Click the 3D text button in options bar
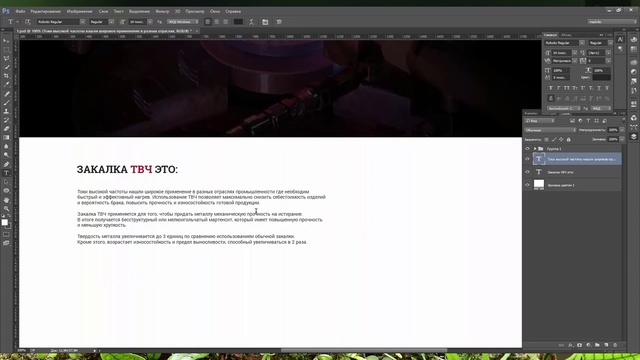 pos(279,22)
